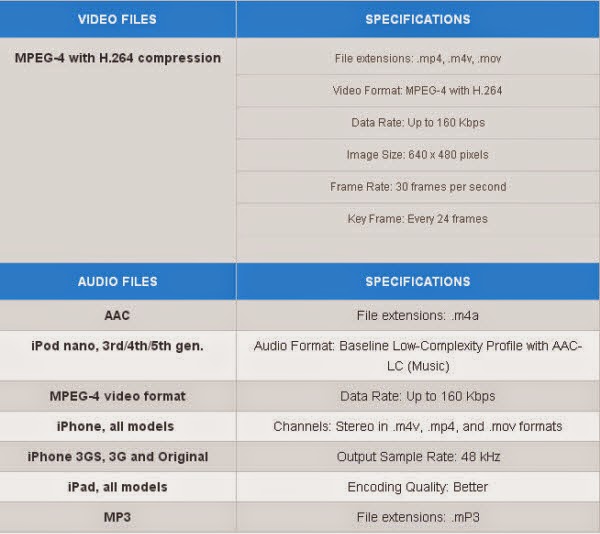Click the VIDEO FILES header cell
This screenshot has height=534, width=600.
(x=118, y=19)
